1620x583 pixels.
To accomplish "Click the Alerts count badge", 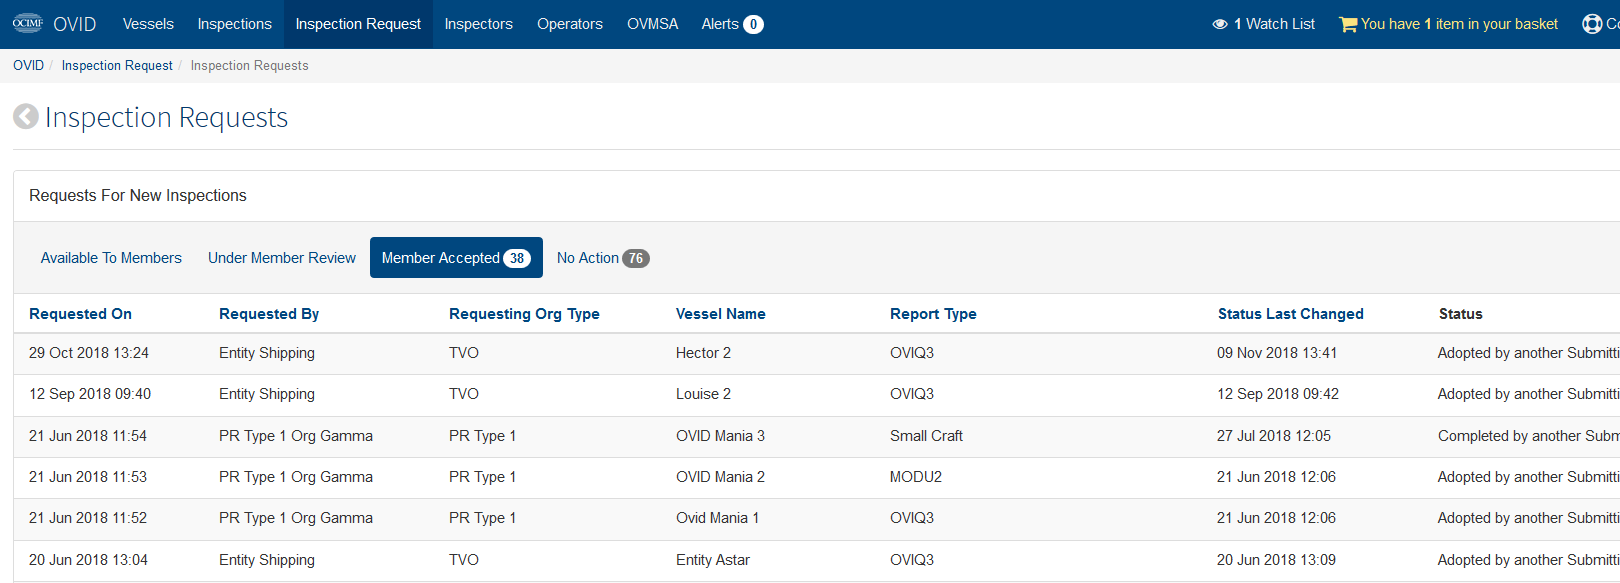I will [x=753, y=24].
